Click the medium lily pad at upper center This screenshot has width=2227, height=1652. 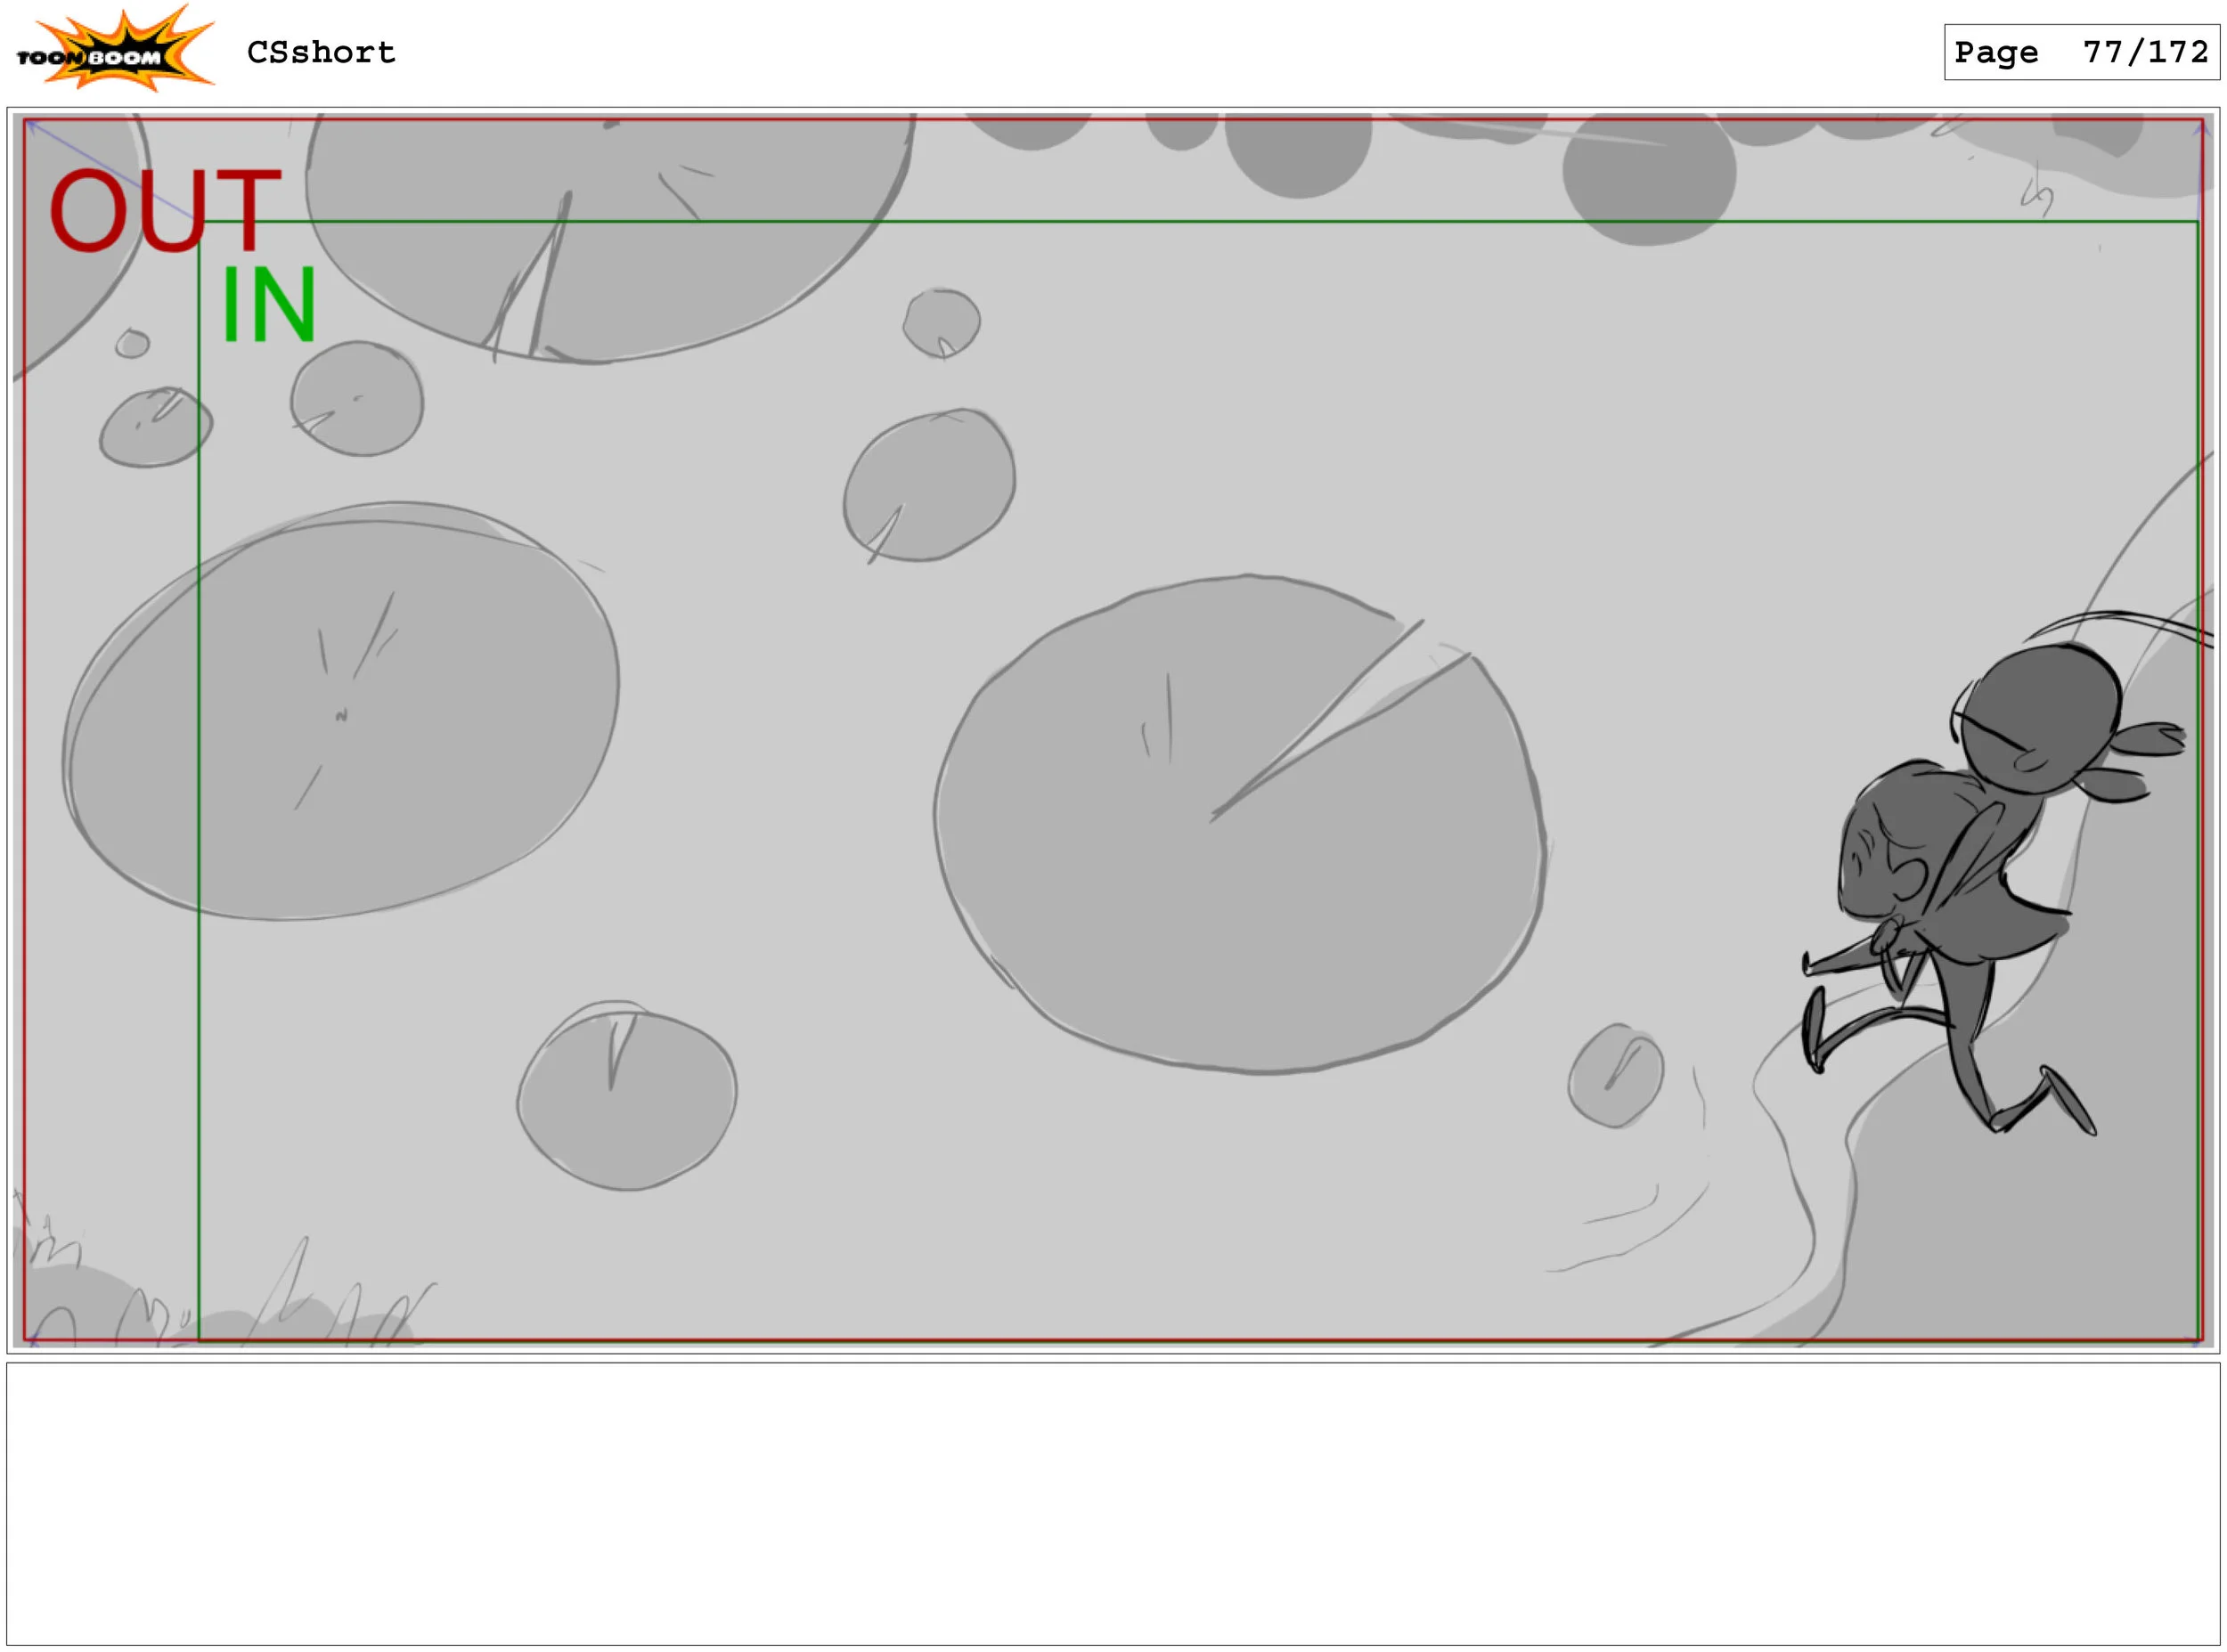click(930, 486)
